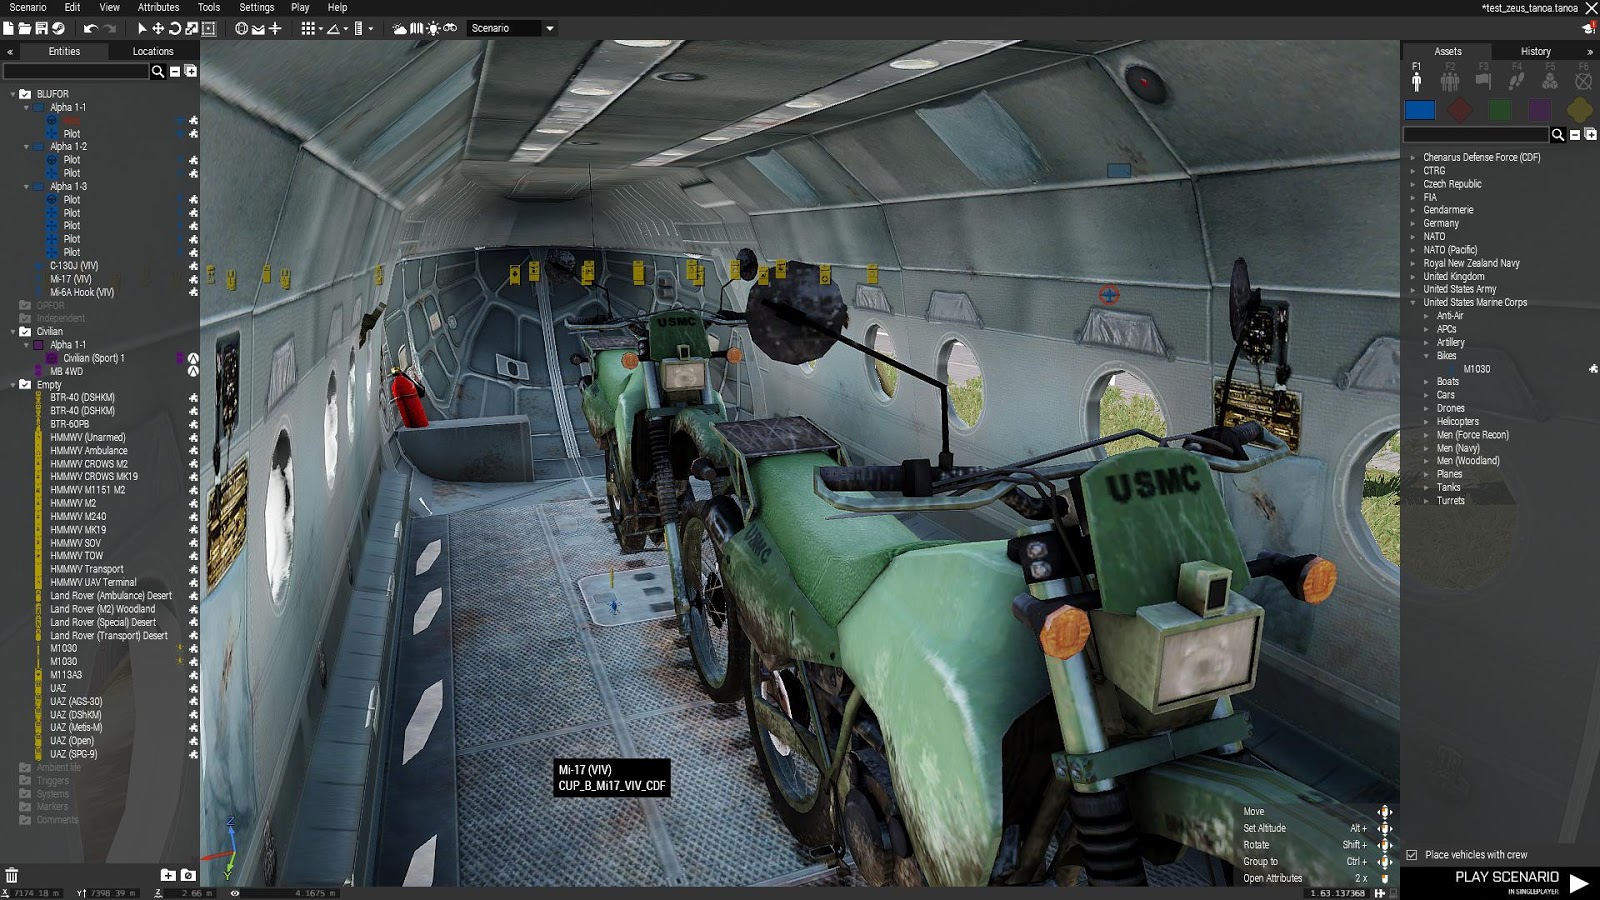The height and width of the screenshot is (900, 1600).
Task: Open the Attributes menu
Action: (x=158, y=7)
